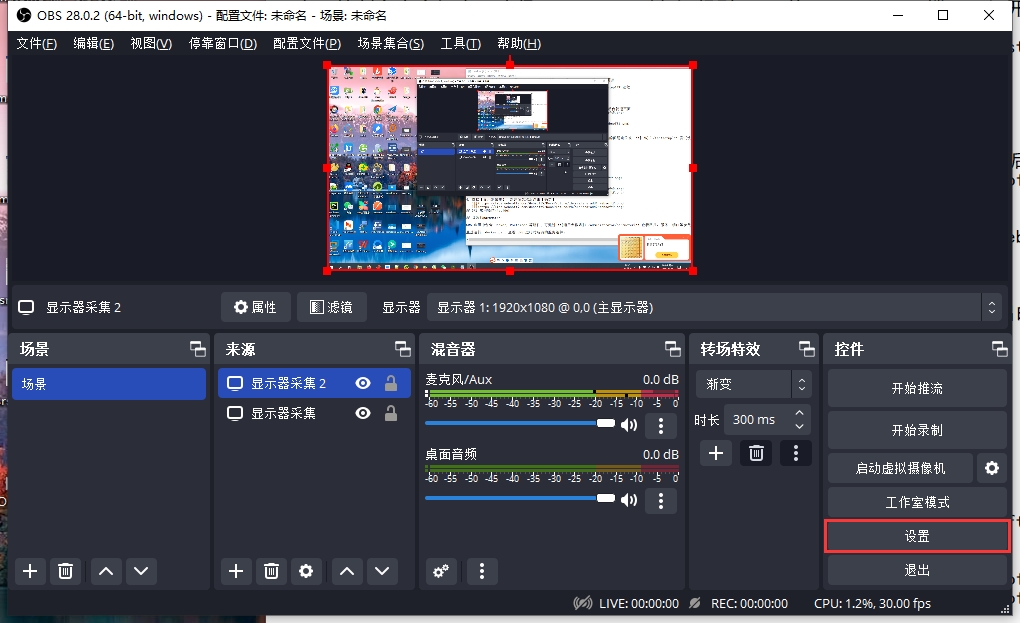Pop out the 混音器 dock panel
This screenshot has width=1020, height=623.
pyautogui.click(x=672, y=349)
